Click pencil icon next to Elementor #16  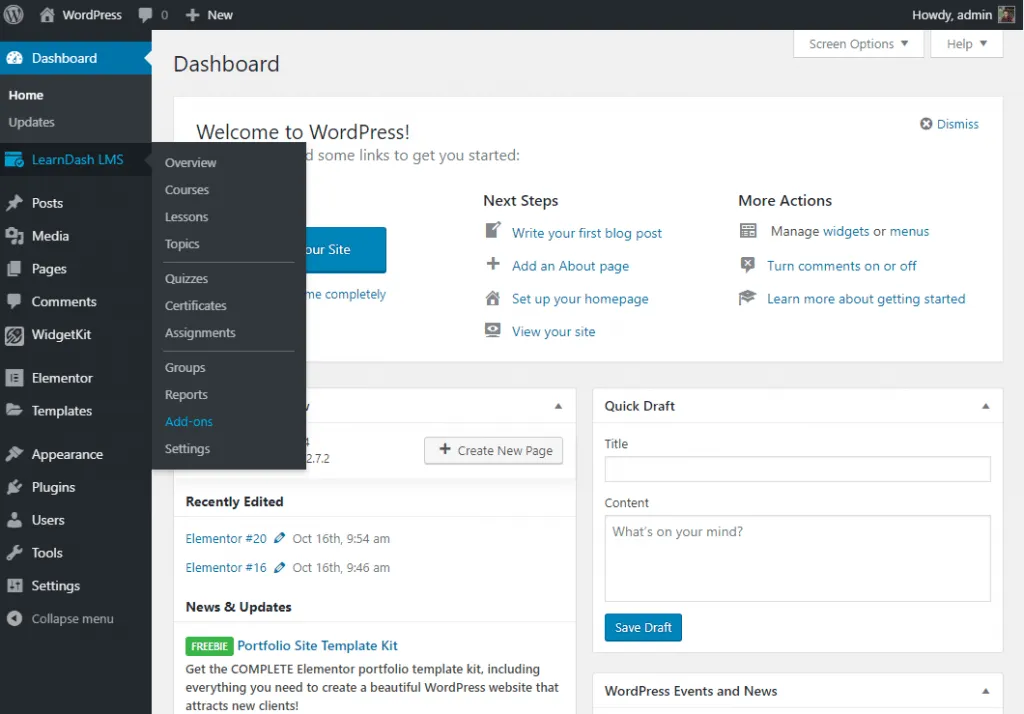point(280,567)
